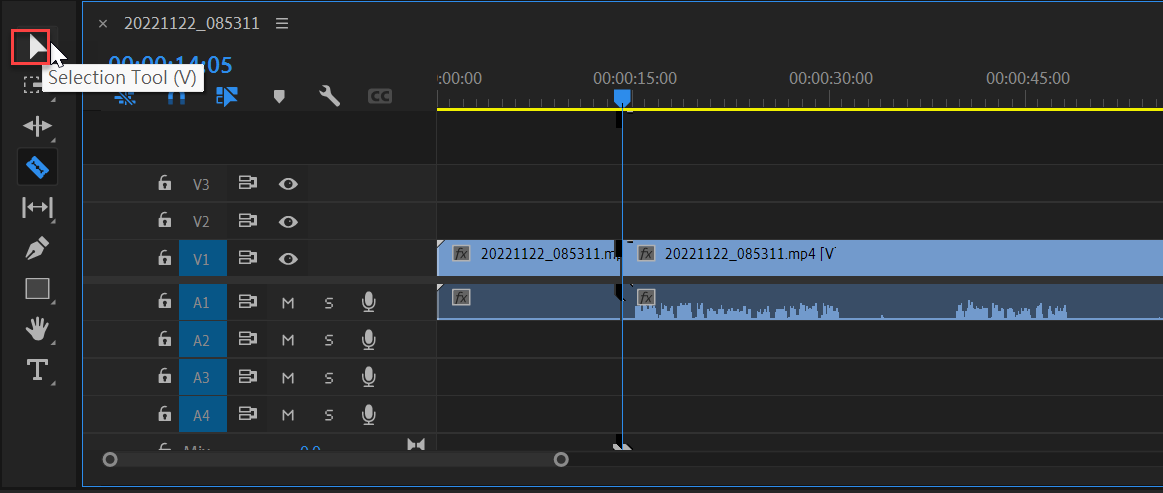Toggle sync lock on track V3
This screenshot has width=1163, height=493.
pyautogui.click(x=247, y=183)
